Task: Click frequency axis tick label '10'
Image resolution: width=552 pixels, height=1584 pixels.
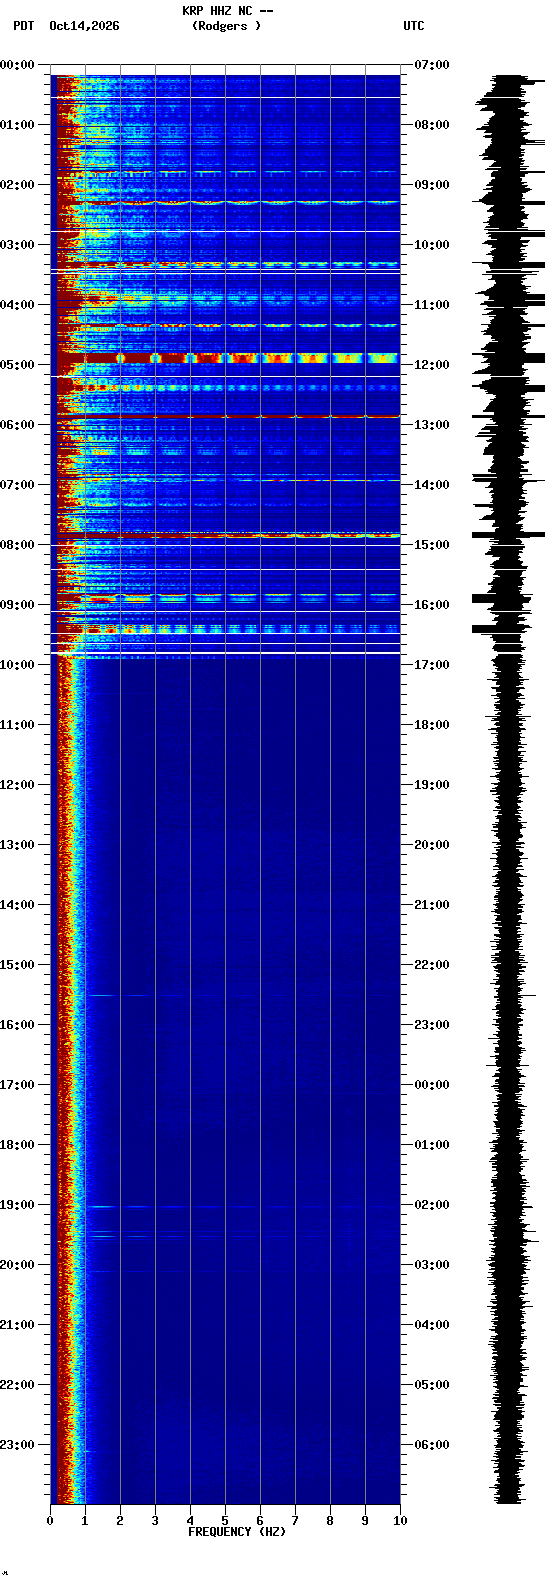Action: 400,1521
